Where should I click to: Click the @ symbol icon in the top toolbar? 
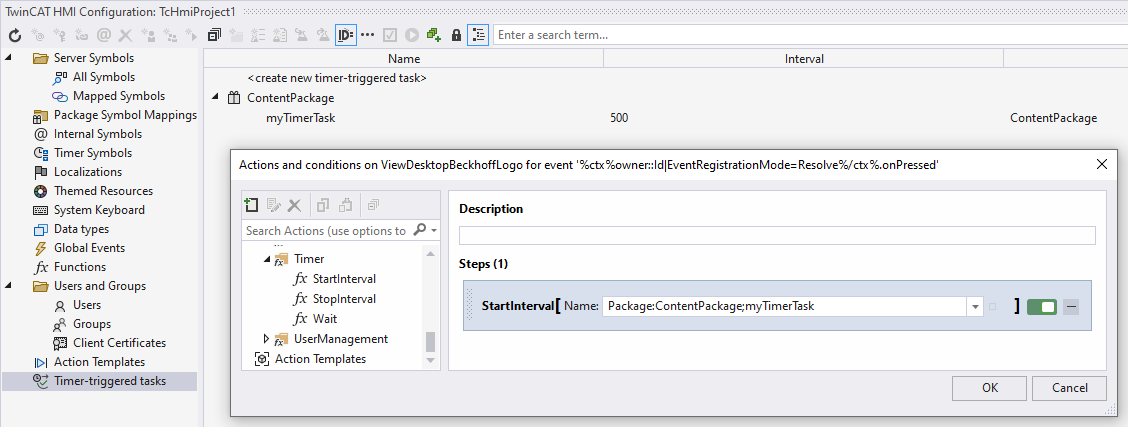click(x=104, y=35)
